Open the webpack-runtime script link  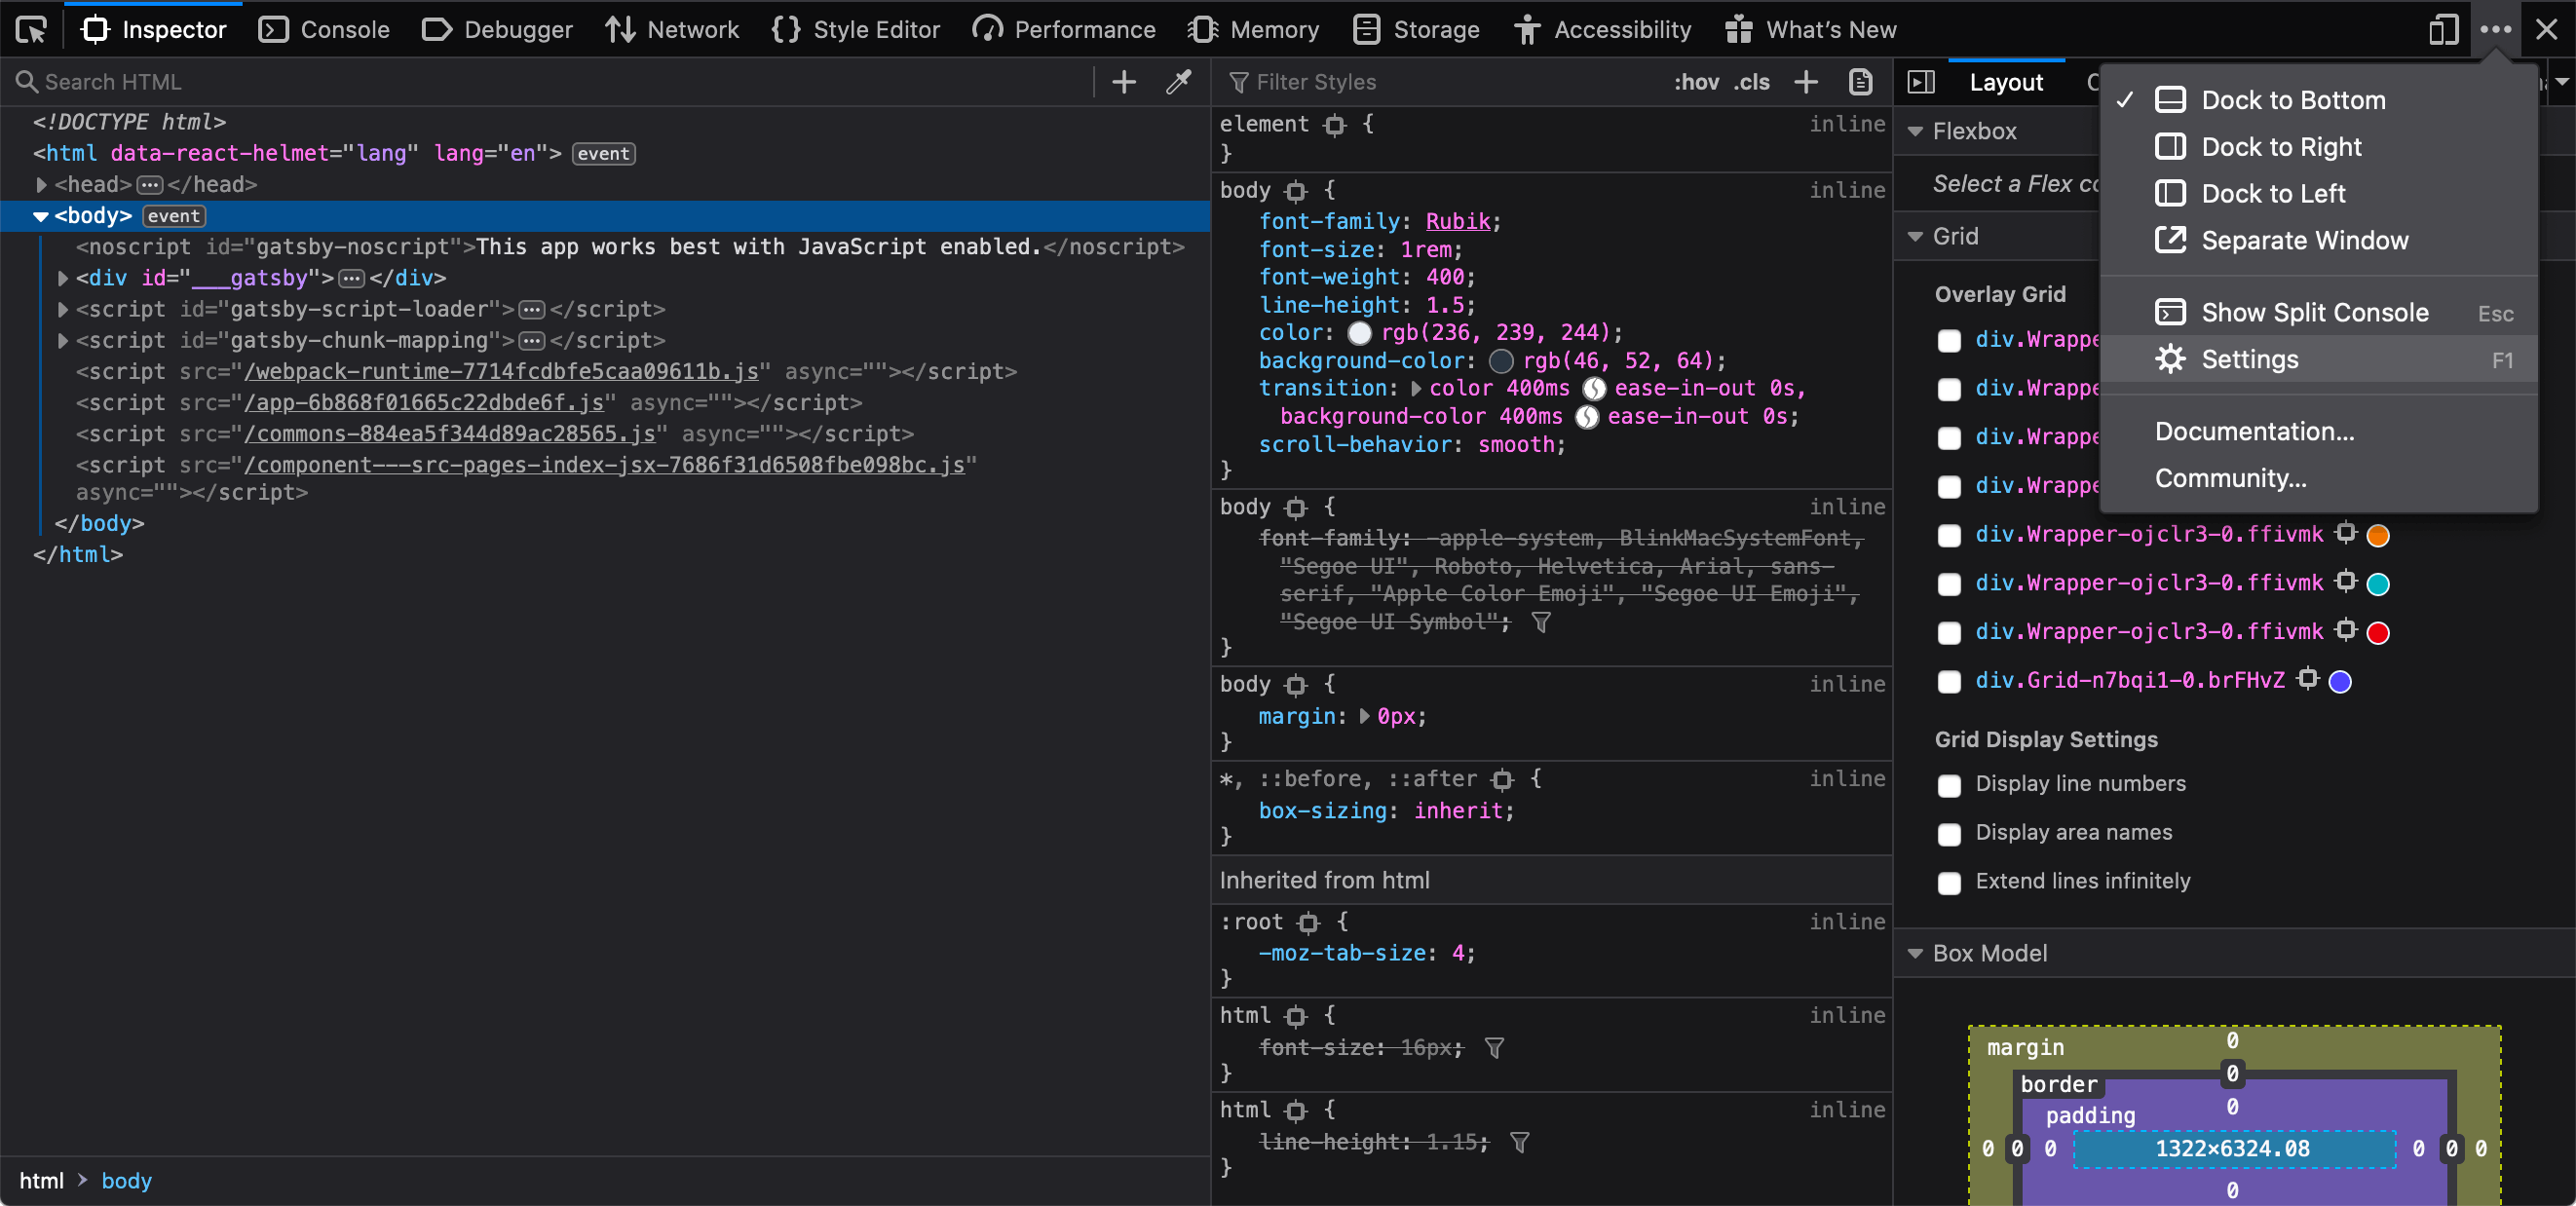click(501, 372)
